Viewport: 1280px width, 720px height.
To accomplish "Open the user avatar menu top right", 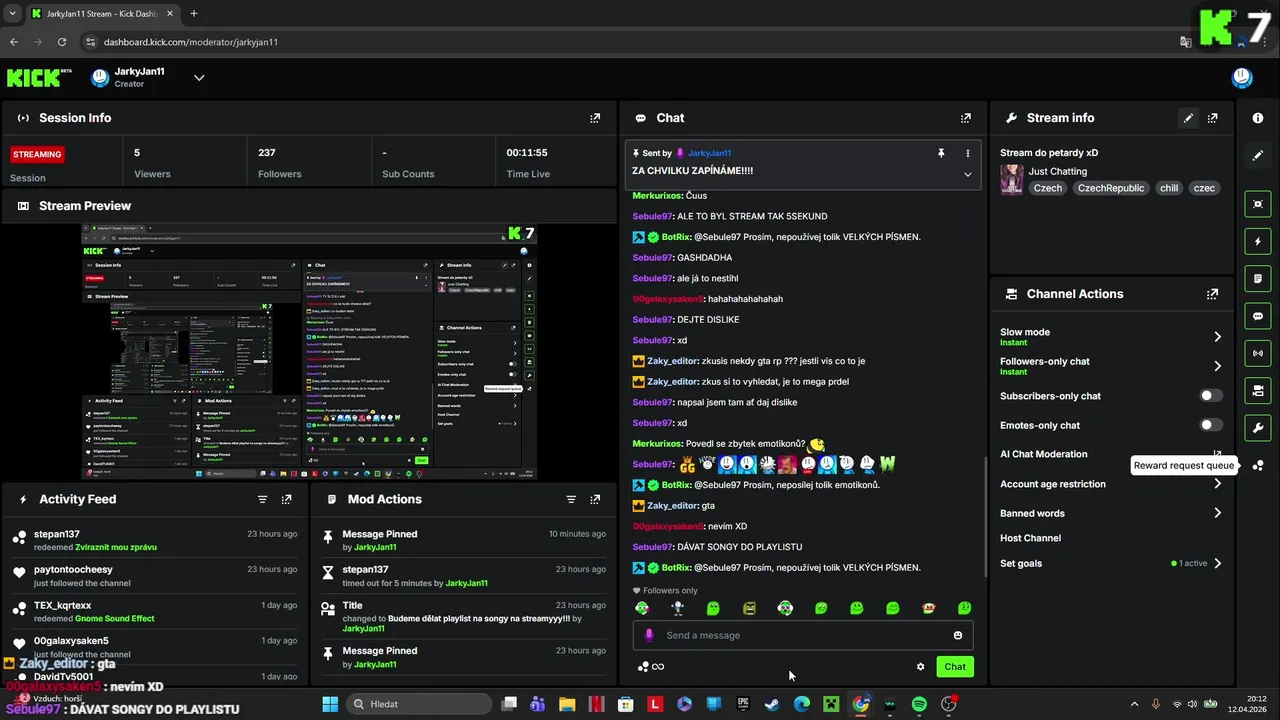I will (x=1242, y=78).
